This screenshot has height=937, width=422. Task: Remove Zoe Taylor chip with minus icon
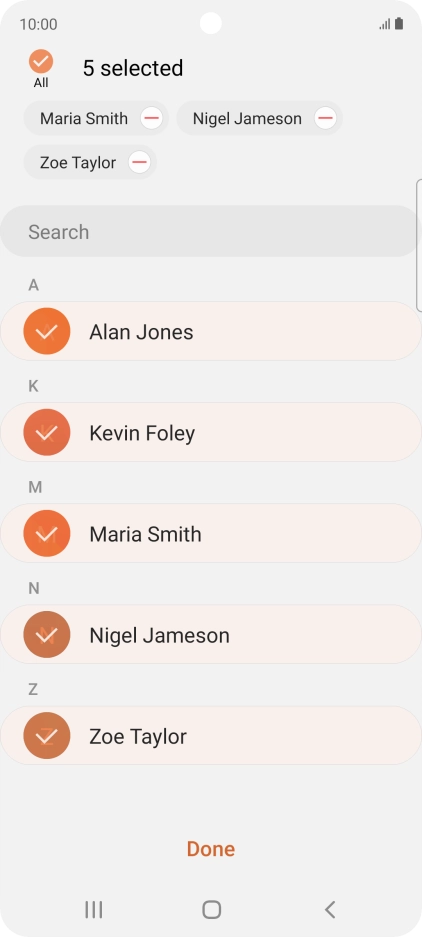point(139,162)
